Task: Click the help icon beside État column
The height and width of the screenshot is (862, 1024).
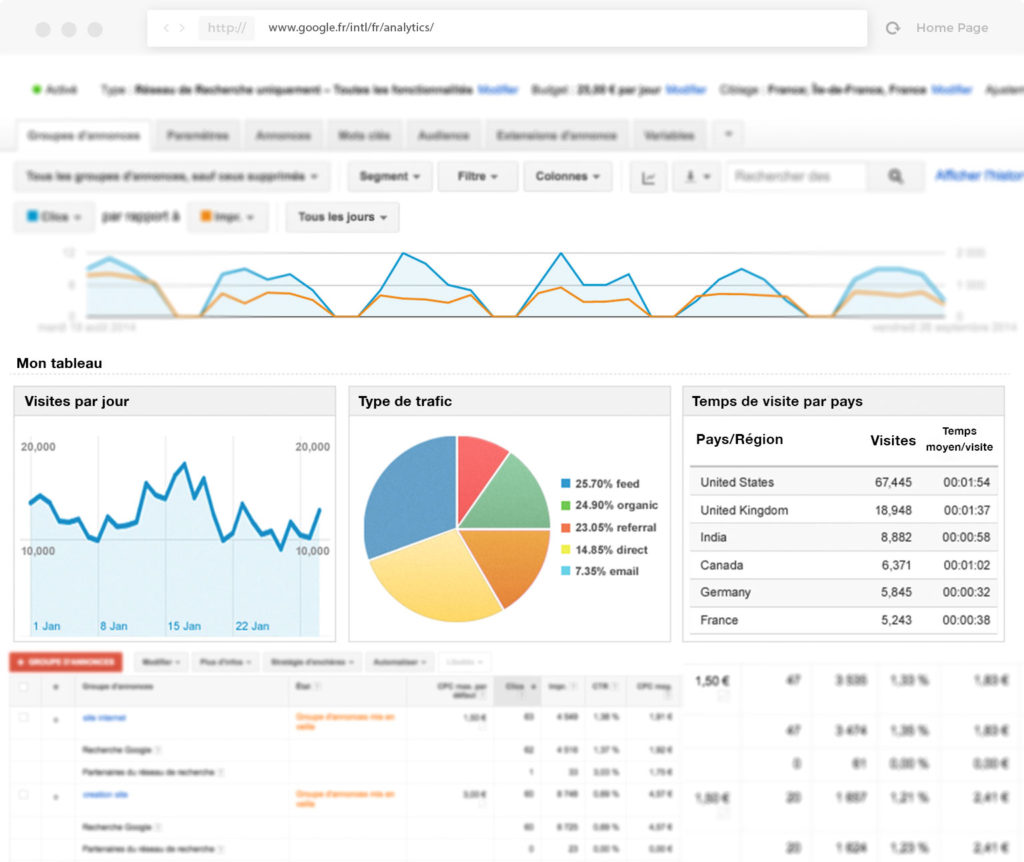Action: point(318,686)
